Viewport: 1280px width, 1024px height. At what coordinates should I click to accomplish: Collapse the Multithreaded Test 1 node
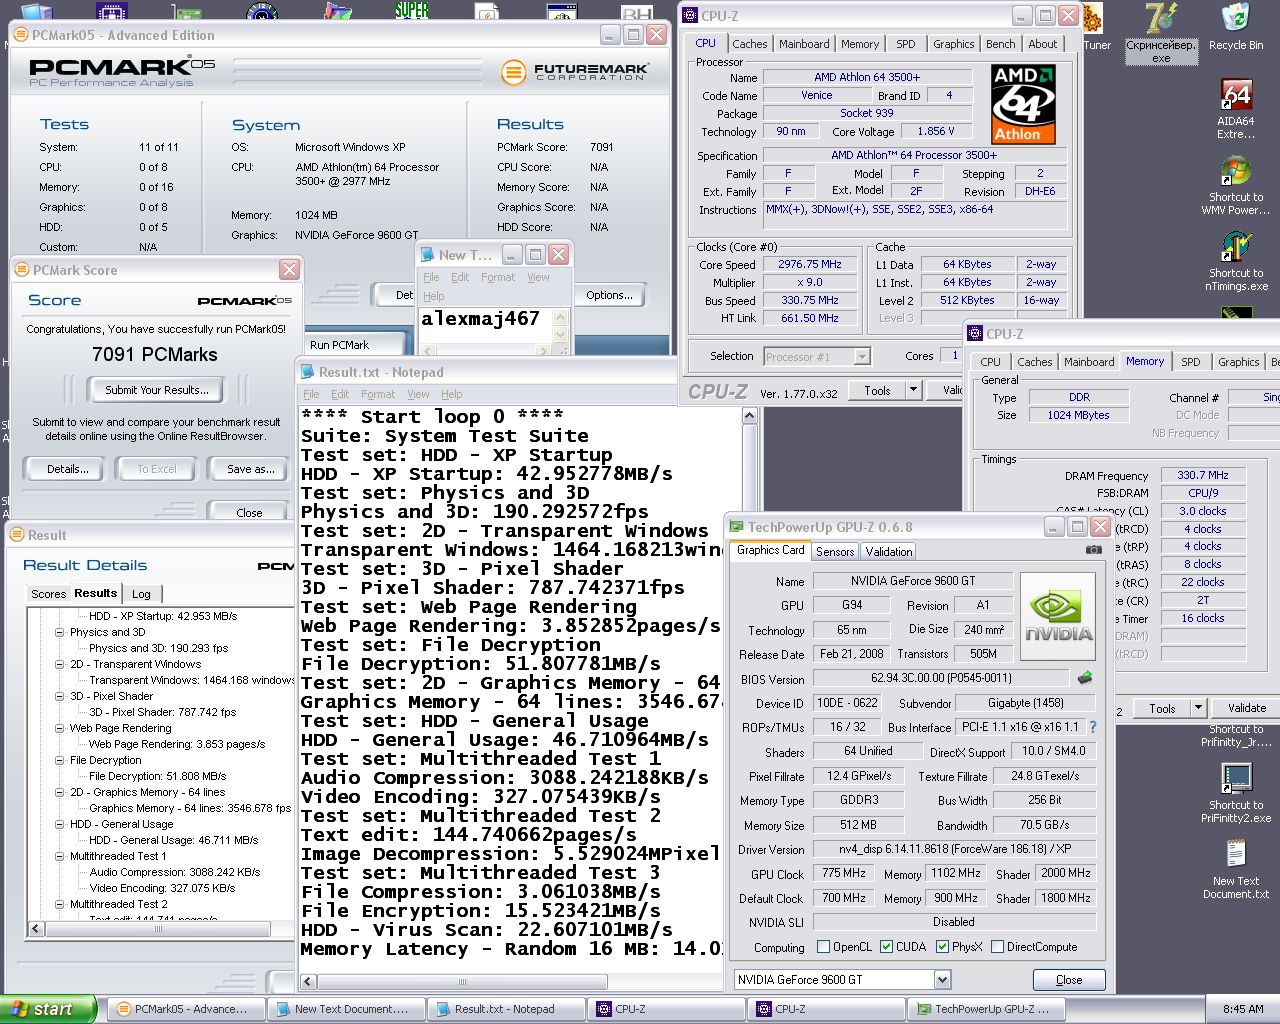point(60,856)
